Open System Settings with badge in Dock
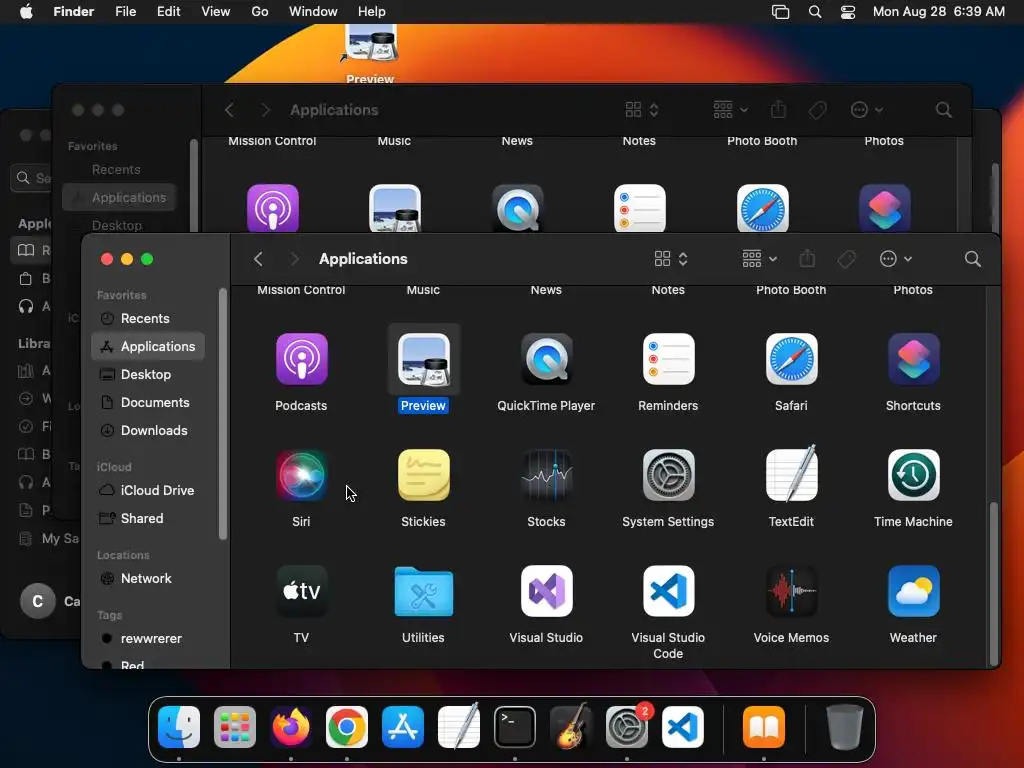This screenshot has width=1024, height=768. click(628, 727)
